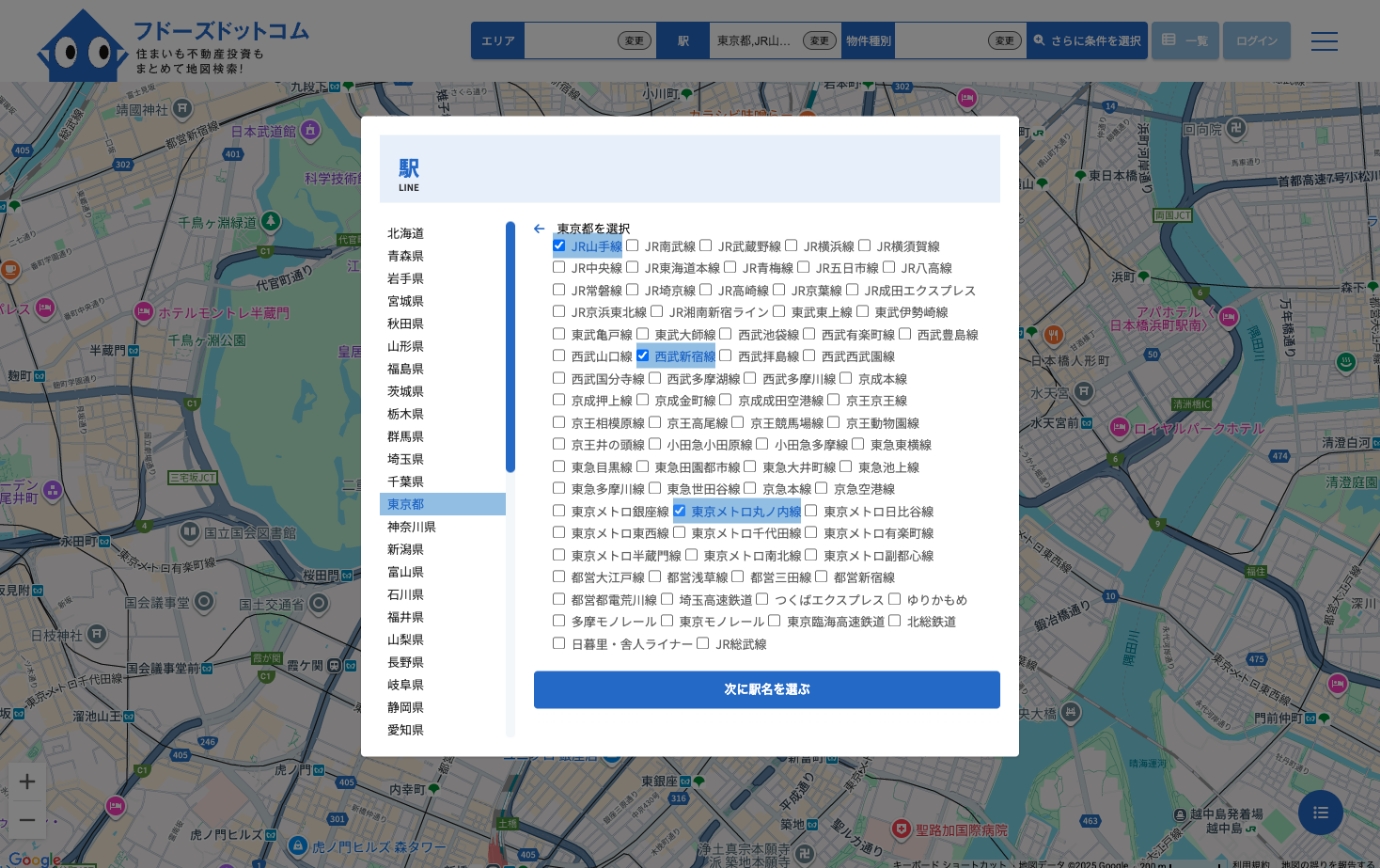Click the 次に駅名を選ぶ button
Viewport: 1380px width, 868px height.
coord(766,690)
